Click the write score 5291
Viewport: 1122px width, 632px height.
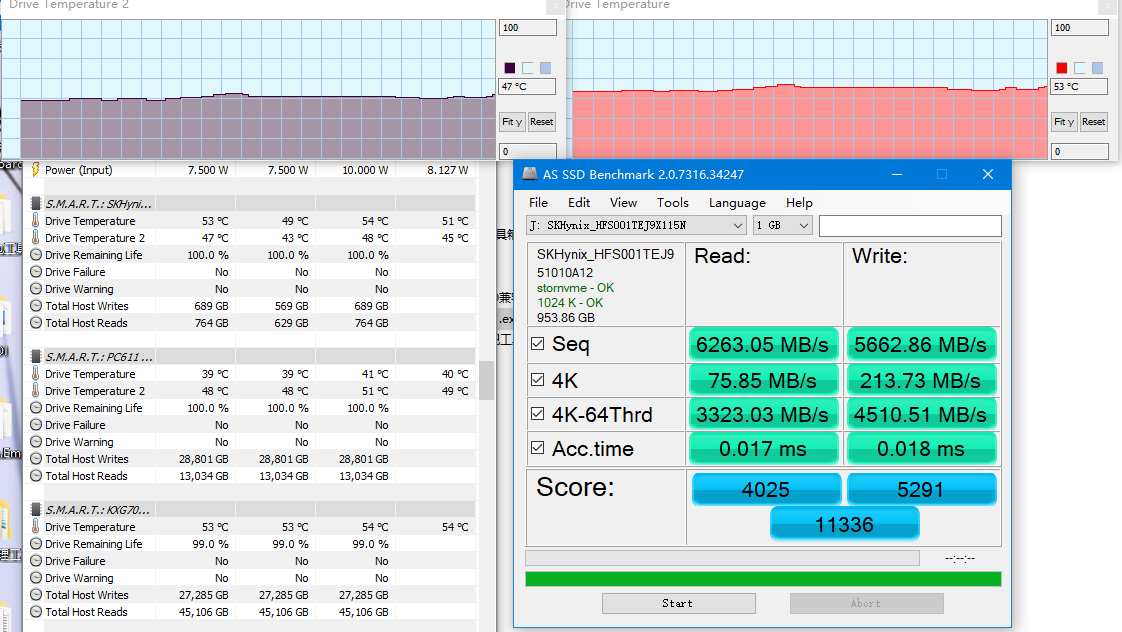921,490
